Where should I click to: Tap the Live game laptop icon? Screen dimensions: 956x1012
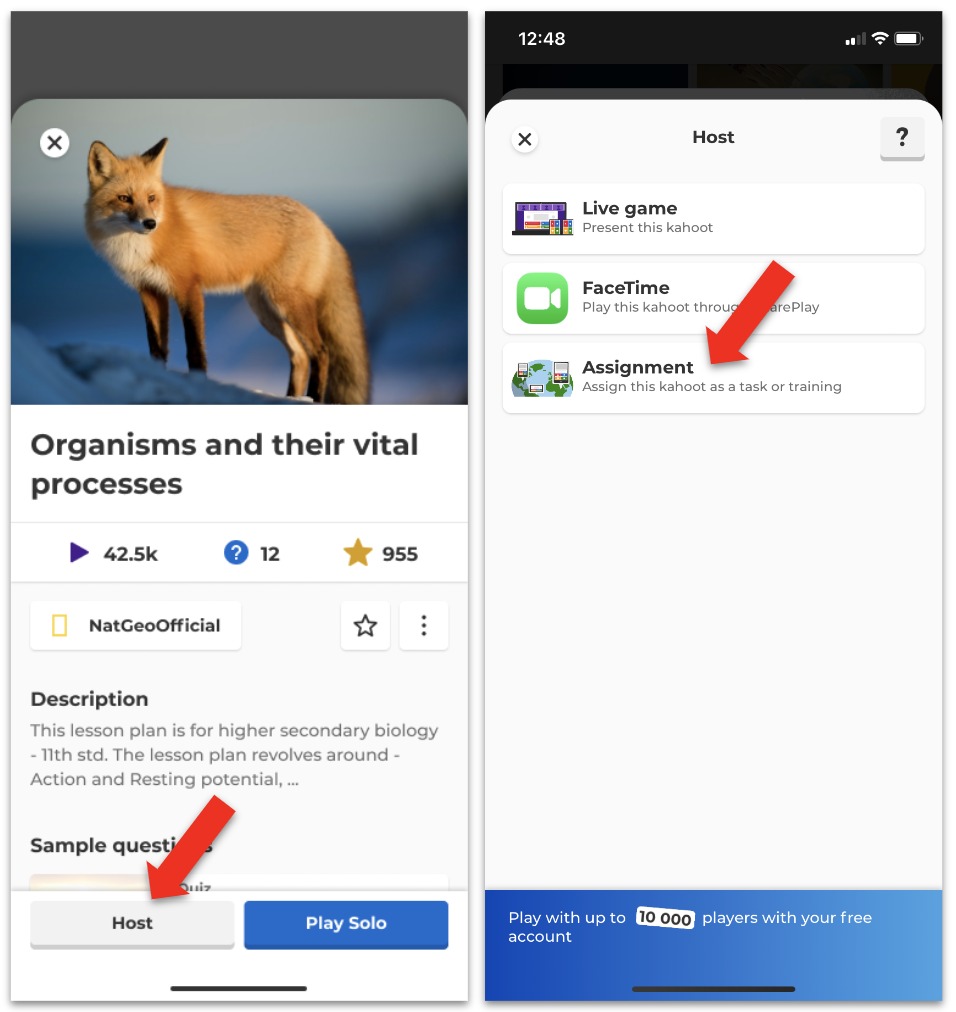point(542,218)
